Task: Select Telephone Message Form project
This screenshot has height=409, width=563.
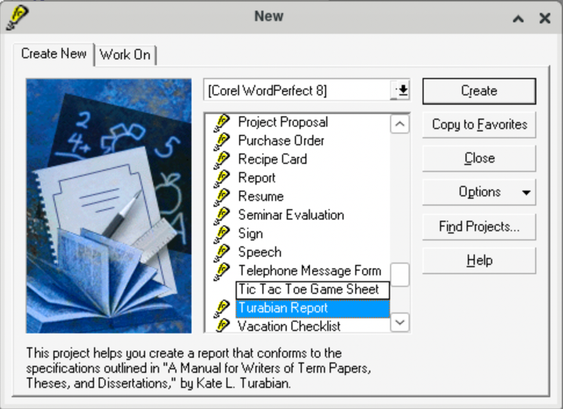Action: click(310, 271)
